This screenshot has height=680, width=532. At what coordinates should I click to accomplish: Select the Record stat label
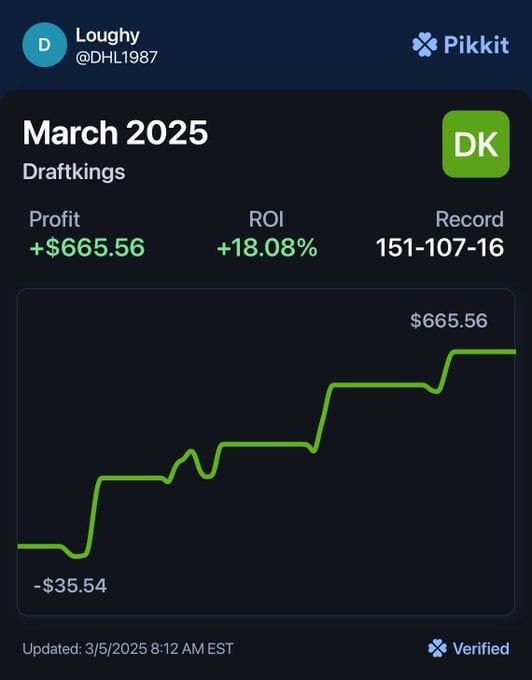click(x=470, y=219)
